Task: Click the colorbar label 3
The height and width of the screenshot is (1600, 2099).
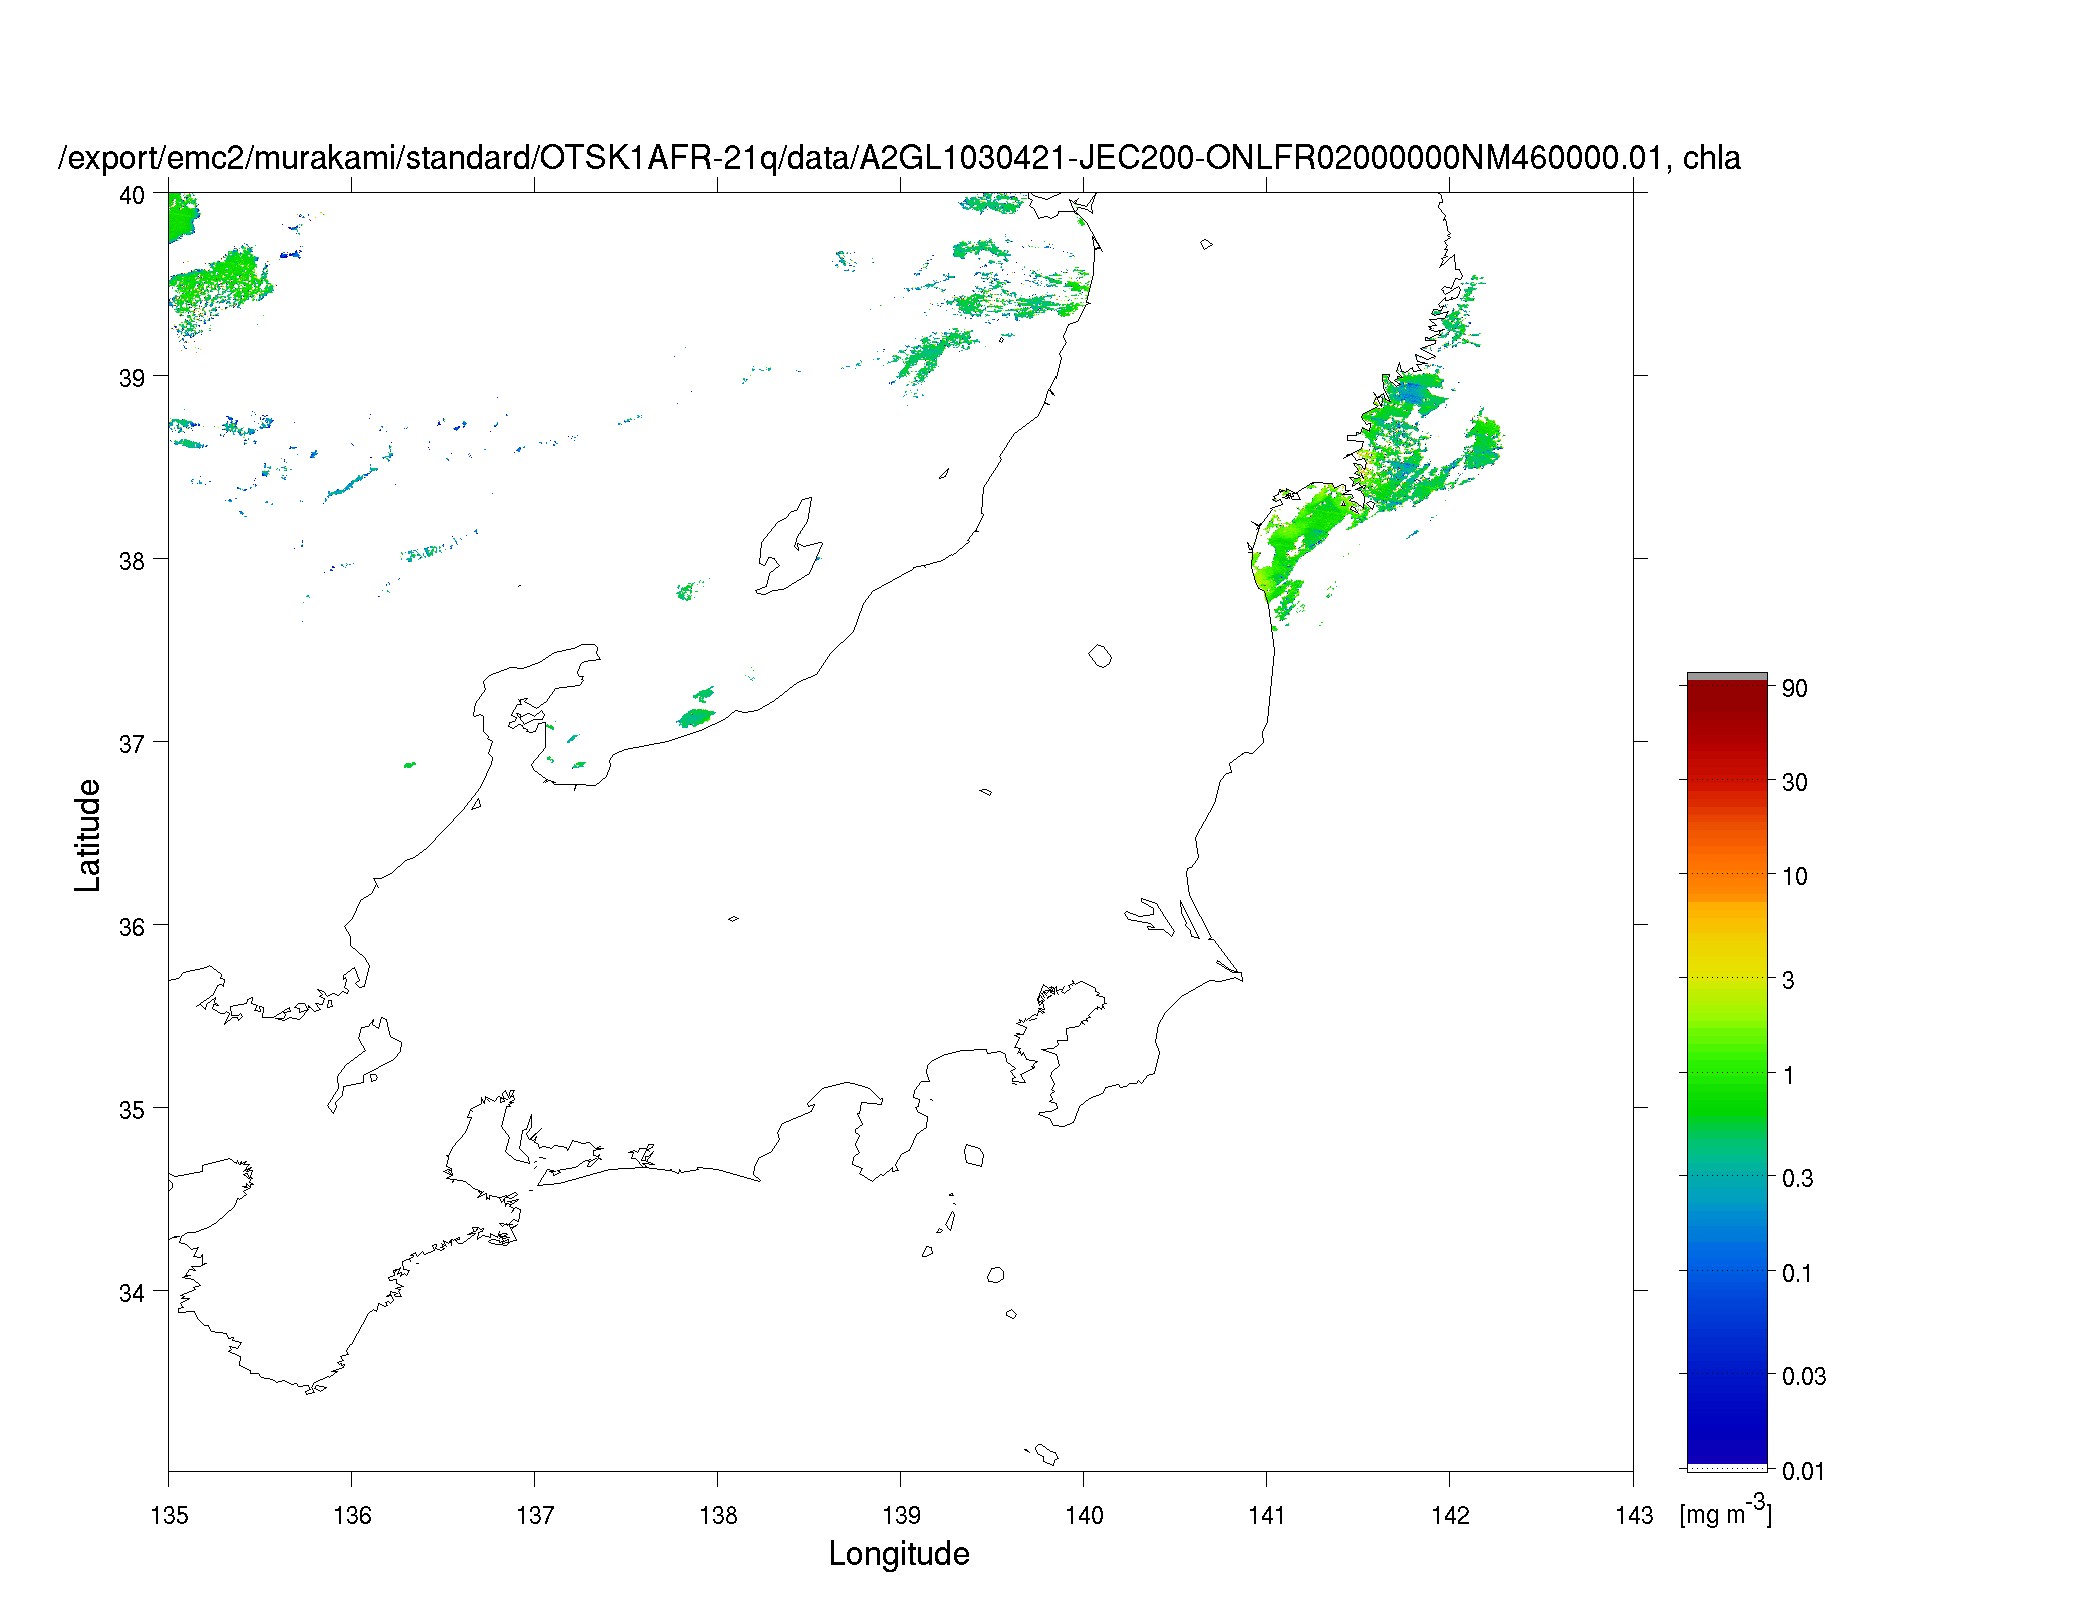Action: 1789,980
